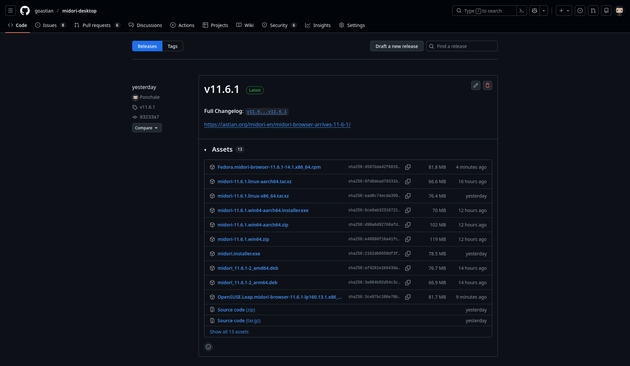Switch to the Discussions tab
The image size is (630, 366).
click(145, 25)
